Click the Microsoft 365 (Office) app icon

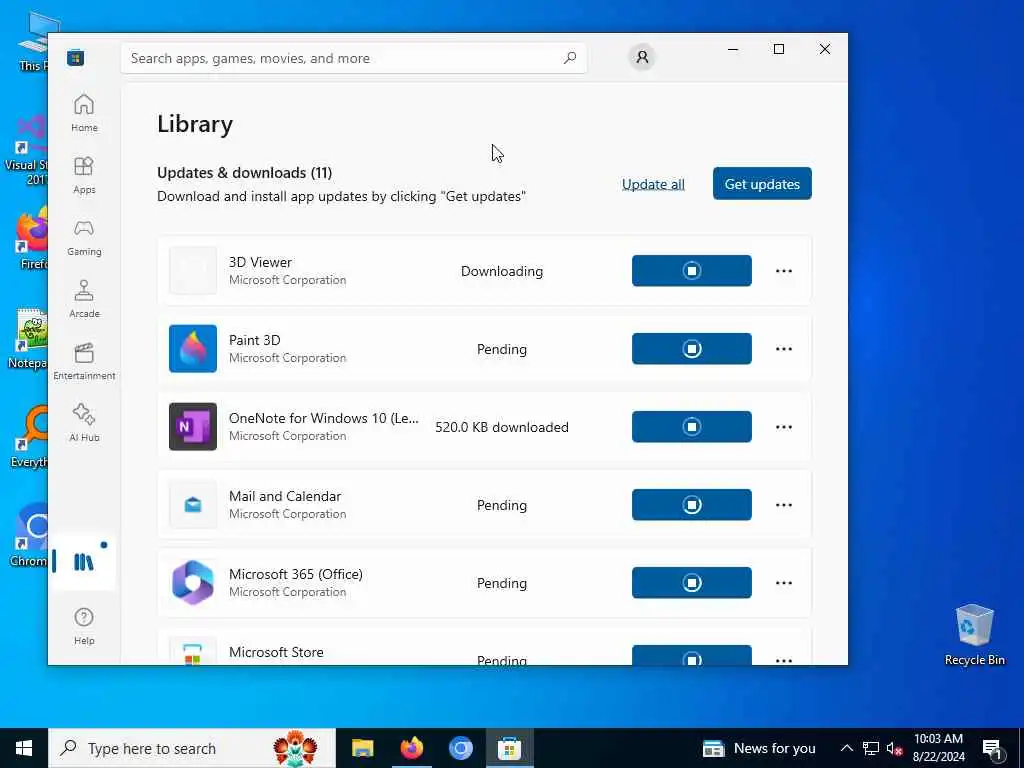[x=193, y=583]
